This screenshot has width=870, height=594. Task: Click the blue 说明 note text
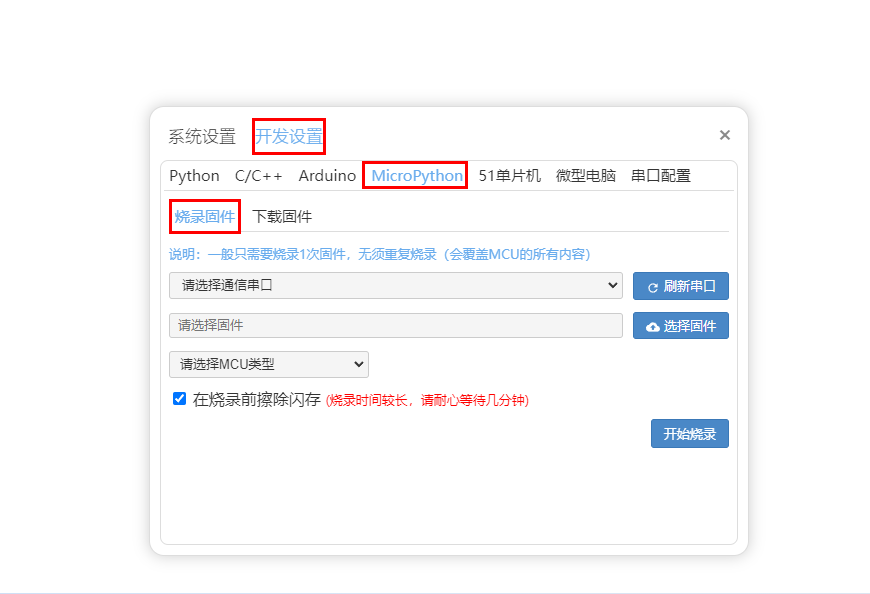click(380, 254)
